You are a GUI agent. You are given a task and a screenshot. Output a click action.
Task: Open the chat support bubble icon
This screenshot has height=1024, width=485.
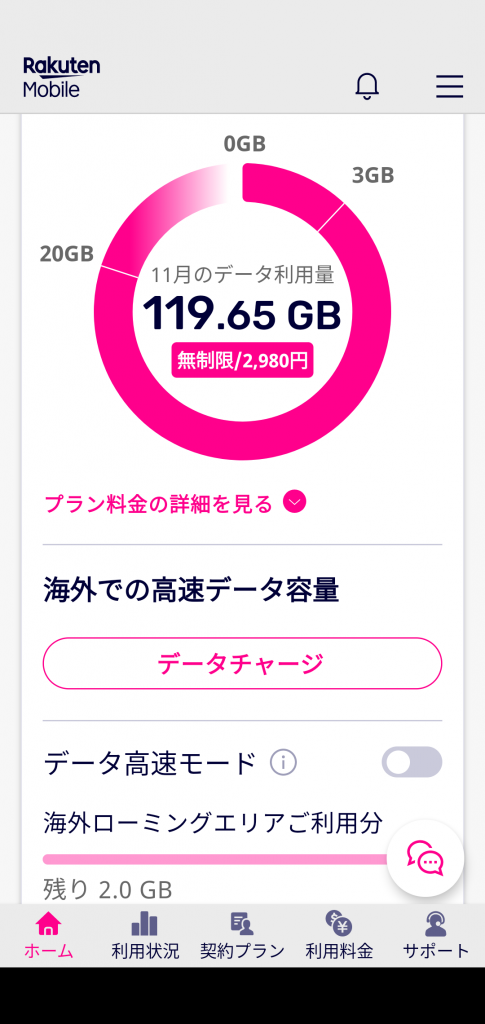(x=425, y=858)
